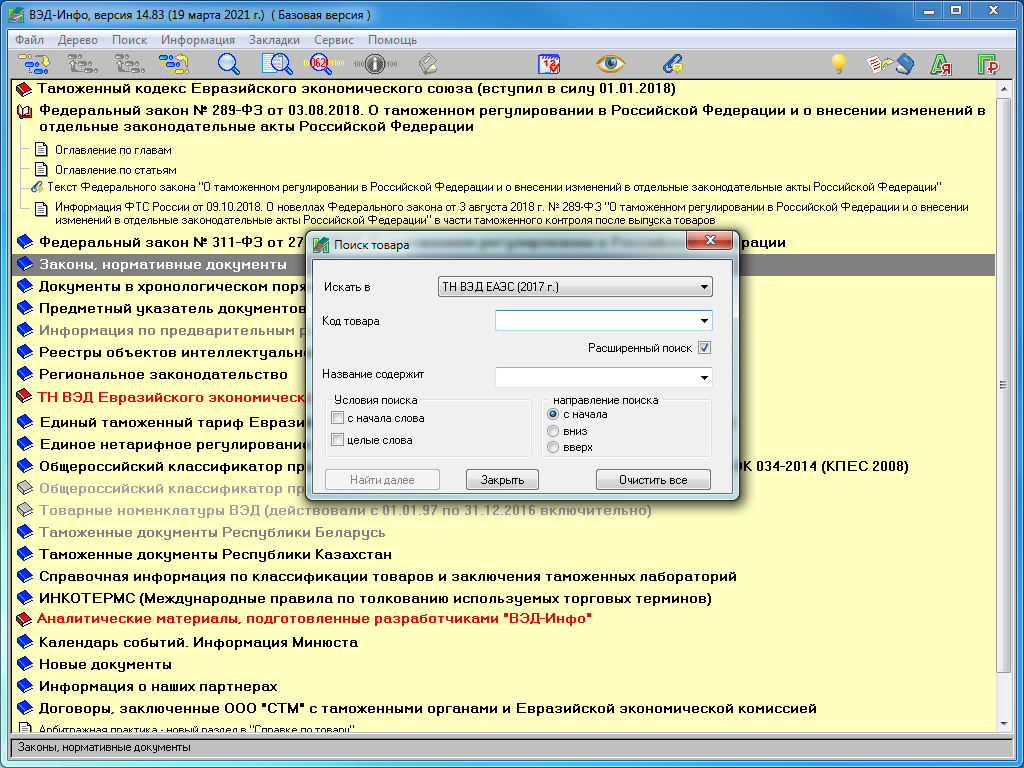1024x768 pixels.
Task: Click the magnifying glass search icon in toolbar
Action: pyautogui.click(x=229, y=64)
